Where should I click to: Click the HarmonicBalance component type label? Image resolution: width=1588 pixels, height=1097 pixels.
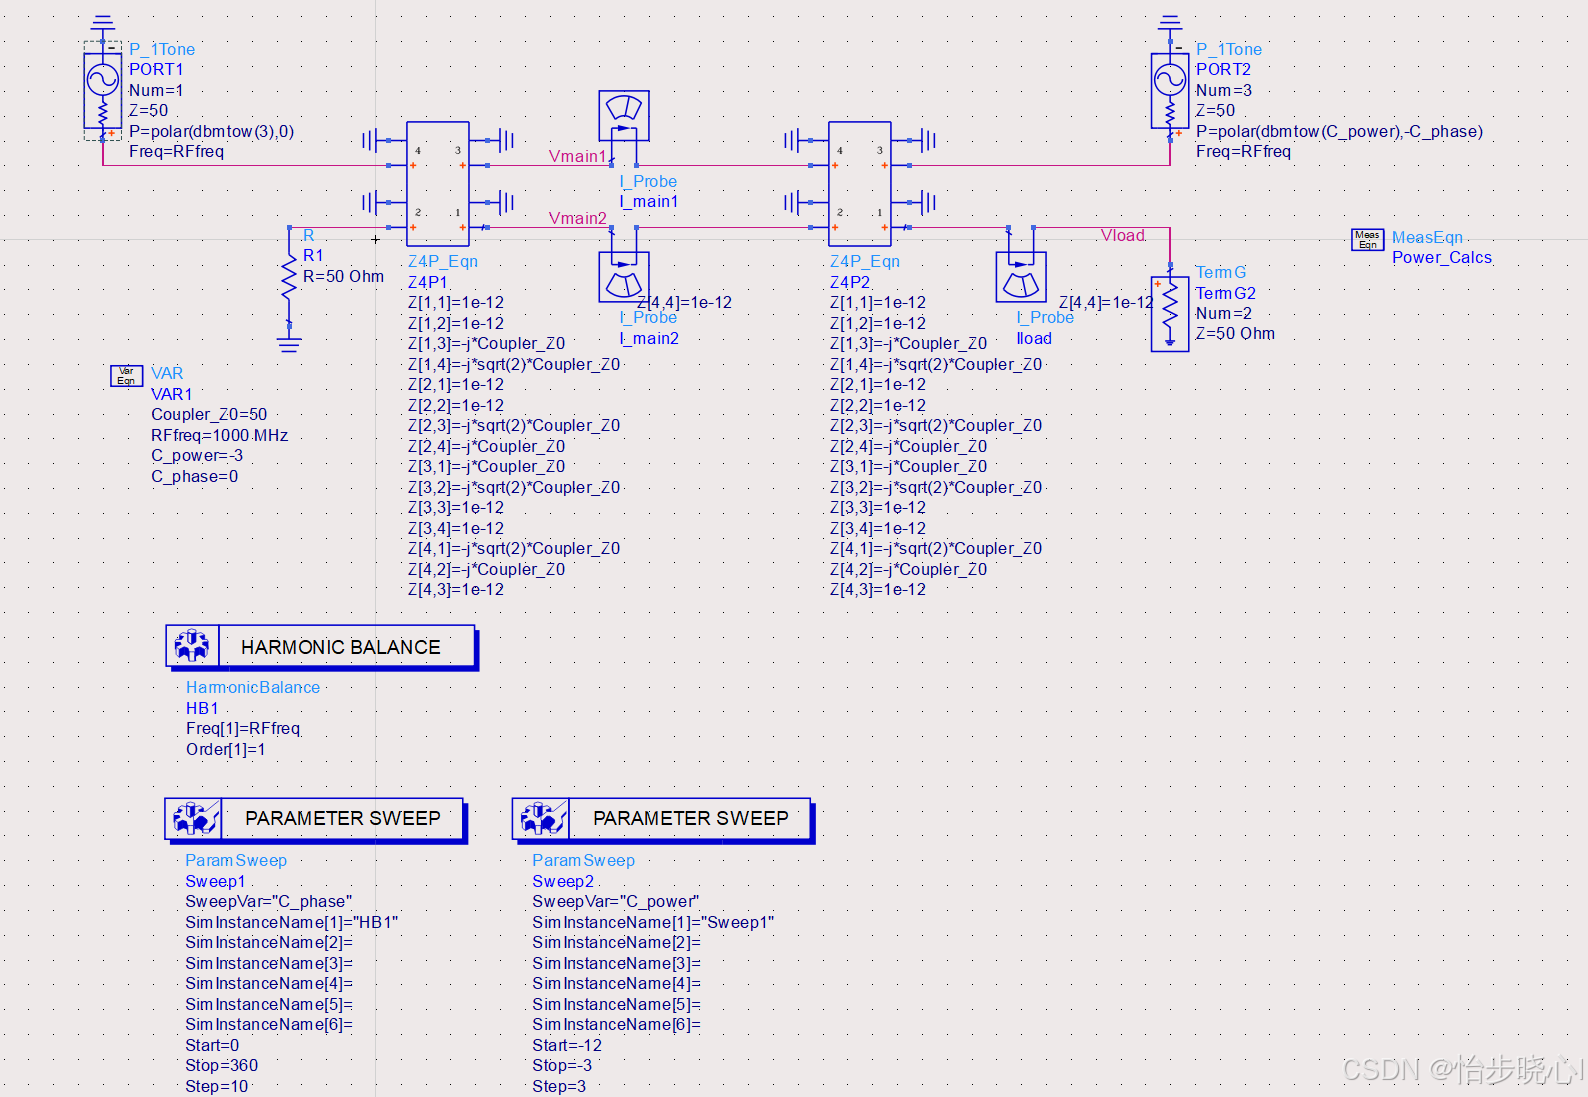click(x=253, y=688)
